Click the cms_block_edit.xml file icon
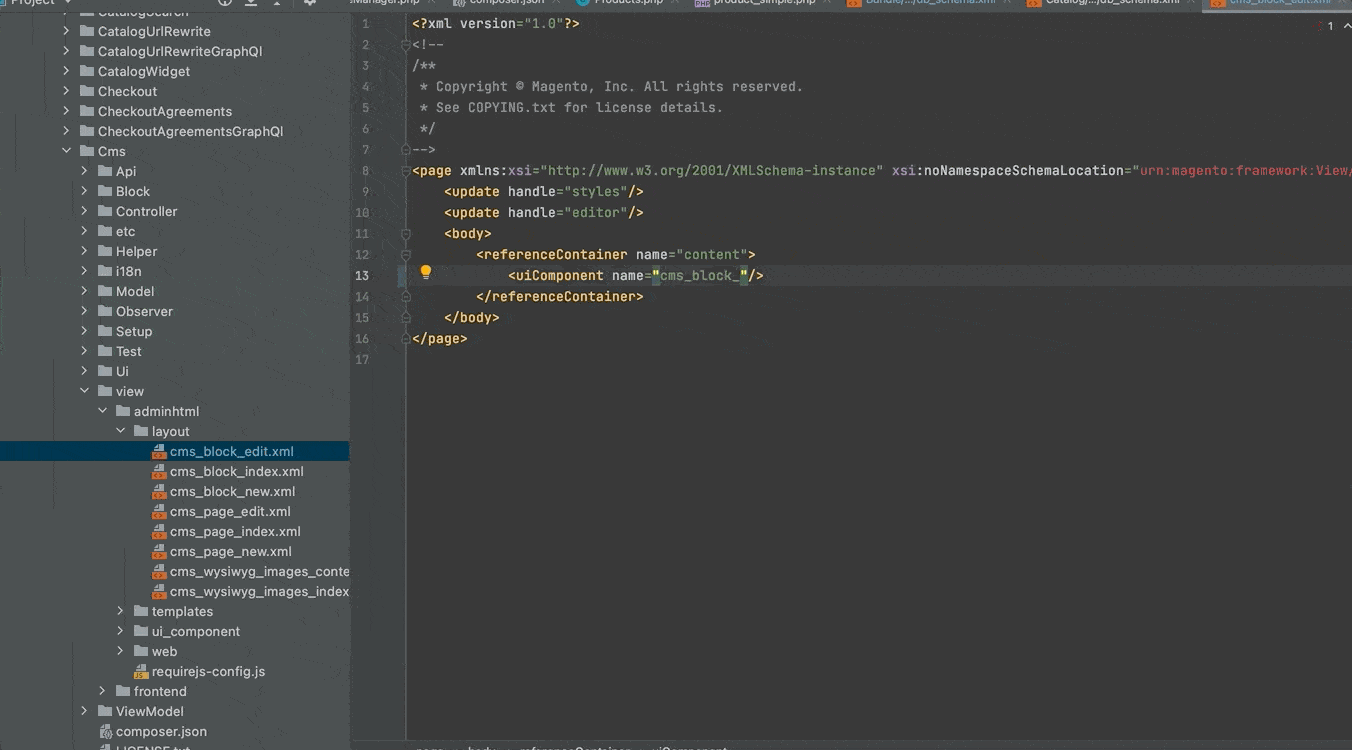Viewport: 1352px width, 750px height. [x=159, y=452]
